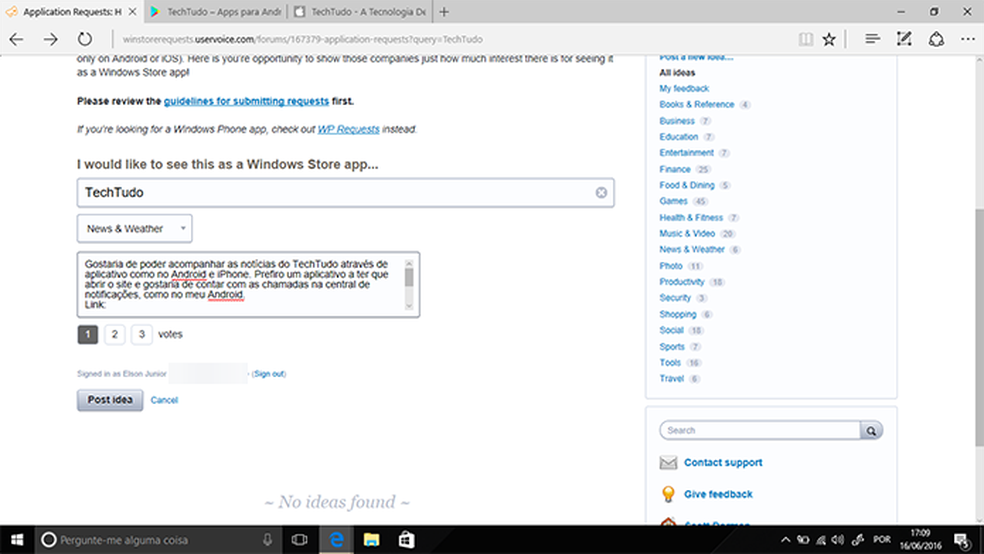
Task: Filter by News & Weather sidebar category
Action: pyautogui.click(x=692, y=250)
